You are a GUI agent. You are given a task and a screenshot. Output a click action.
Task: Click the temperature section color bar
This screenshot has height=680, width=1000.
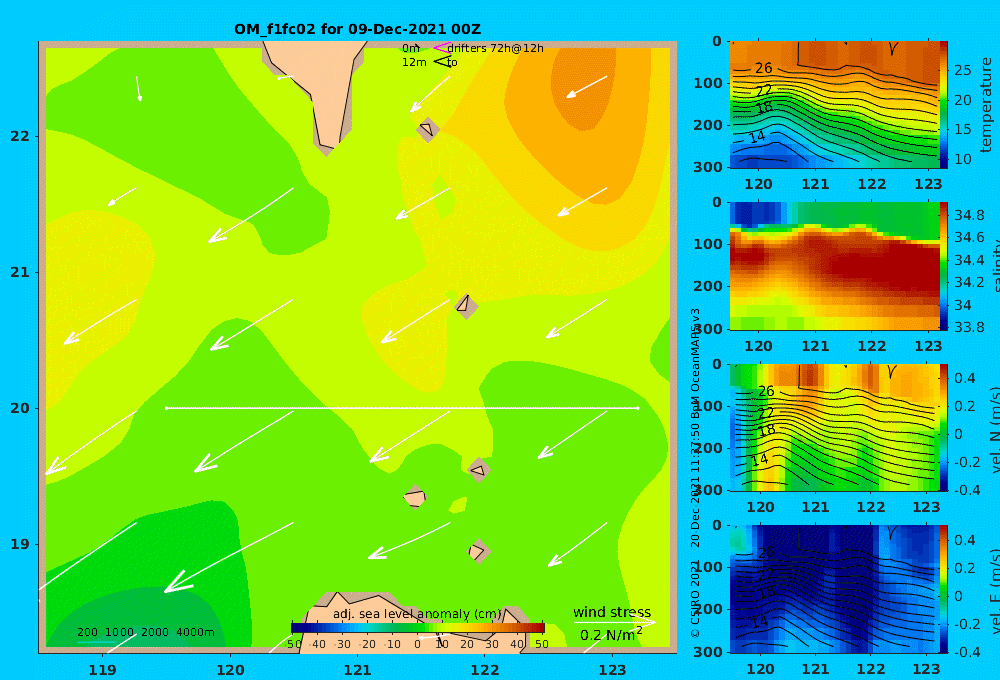(x=944, y=105)
